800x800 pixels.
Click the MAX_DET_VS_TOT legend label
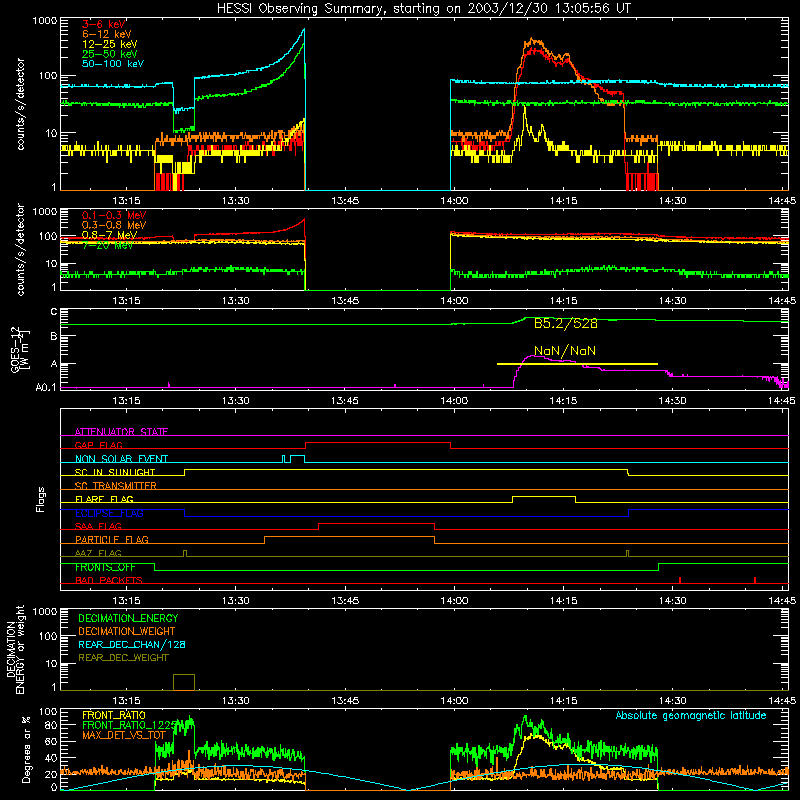coord(124,735)
